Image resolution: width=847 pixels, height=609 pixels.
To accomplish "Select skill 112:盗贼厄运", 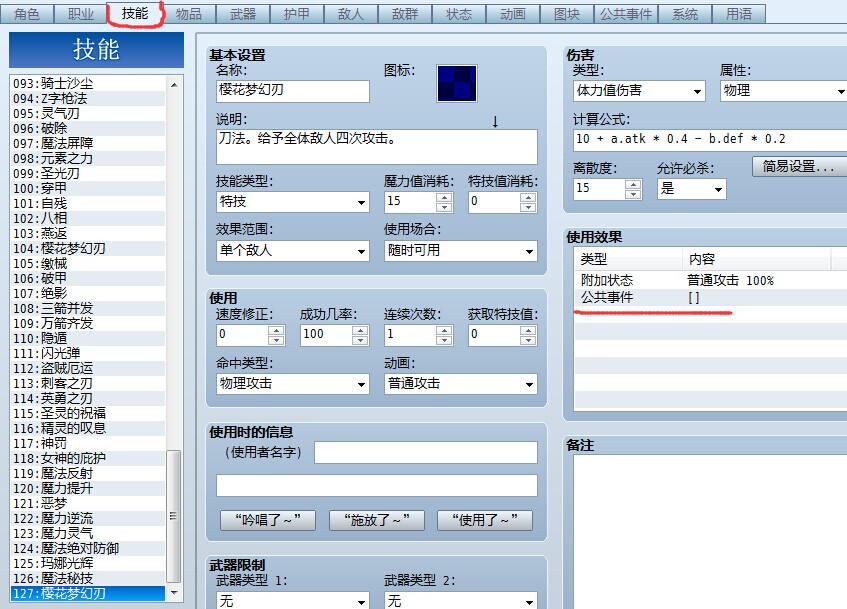I will [x=88, y=368].
